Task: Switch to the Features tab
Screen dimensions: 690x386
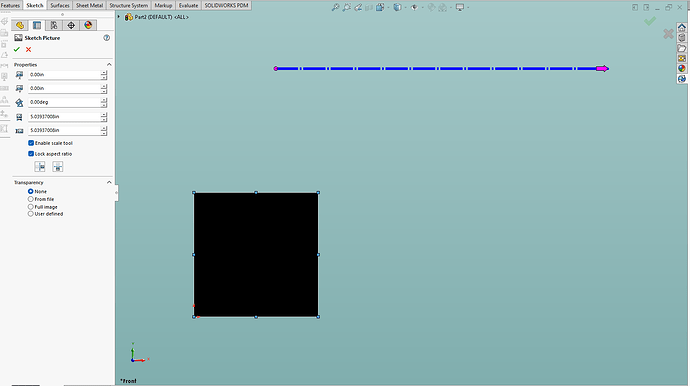Action: (10, 5)
